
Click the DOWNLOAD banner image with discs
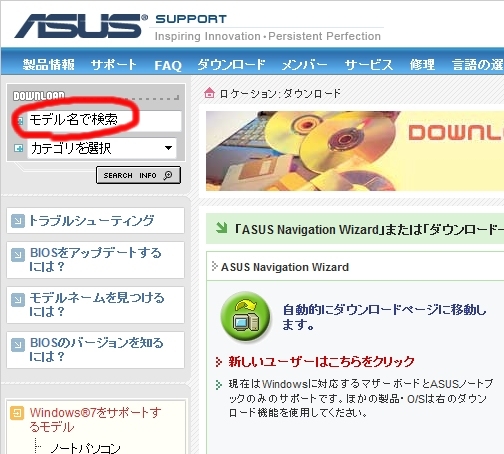(x=355, y=151)
